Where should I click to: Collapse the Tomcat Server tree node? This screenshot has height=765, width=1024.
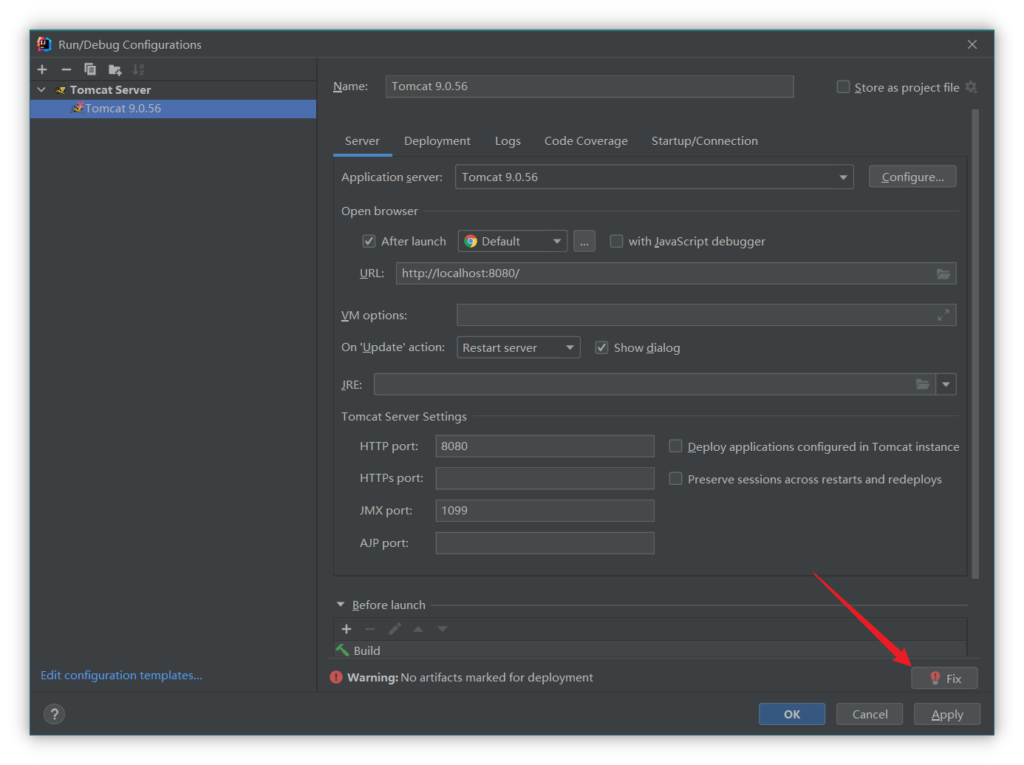[42, 90]
